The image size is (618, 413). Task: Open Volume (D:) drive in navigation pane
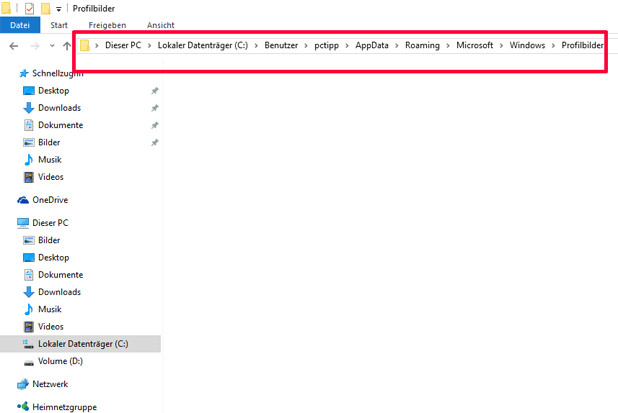(60, 361)
